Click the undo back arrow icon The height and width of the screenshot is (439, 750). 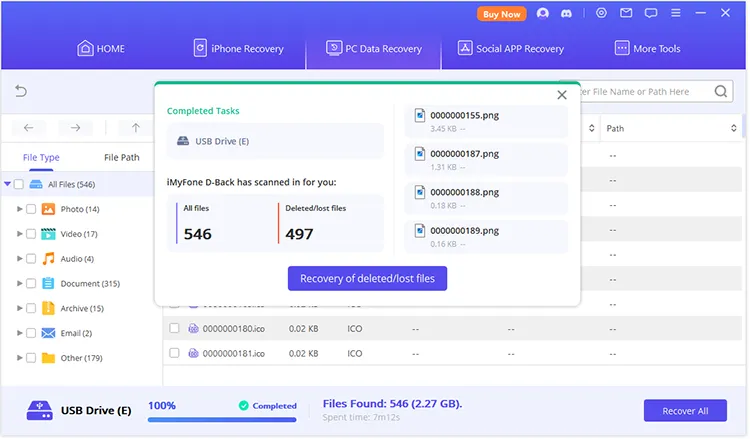point(21,91)
